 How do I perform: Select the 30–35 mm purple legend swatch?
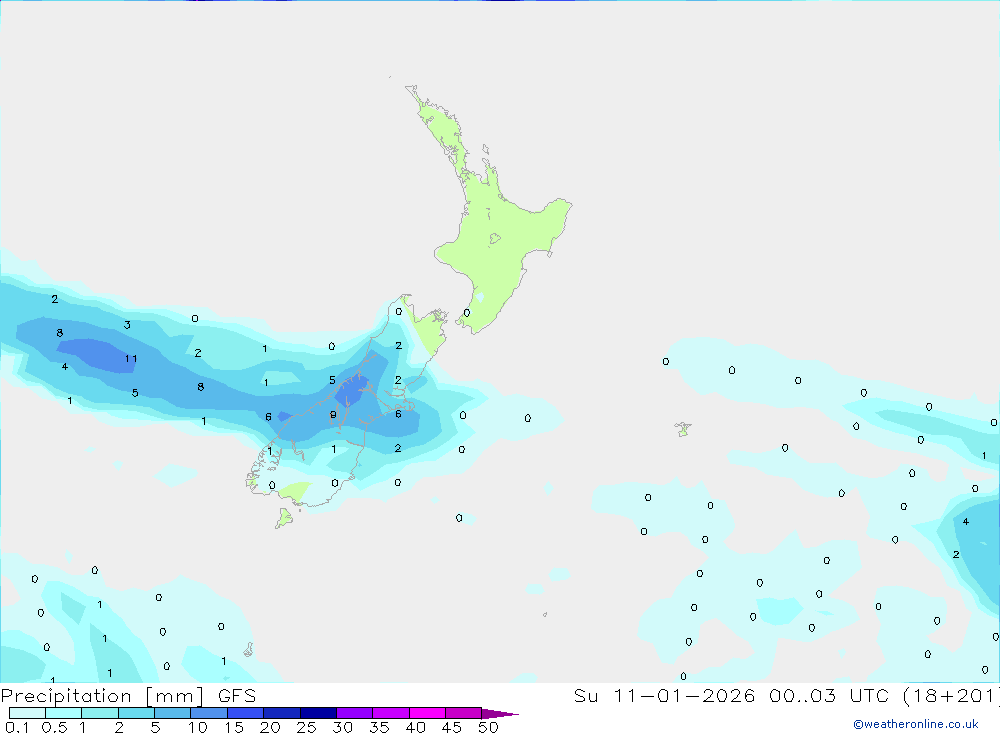(x=355, y=713)
